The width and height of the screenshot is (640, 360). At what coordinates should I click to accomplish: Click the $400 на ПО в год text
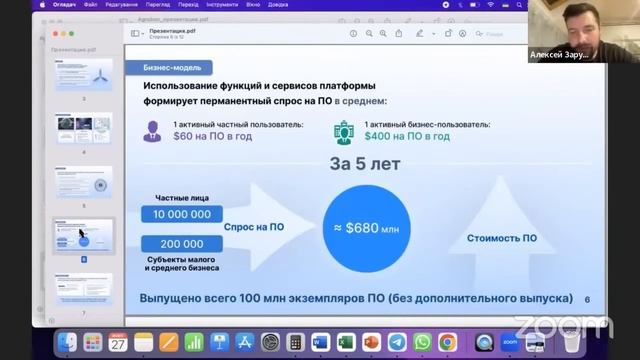click(407, 136)
